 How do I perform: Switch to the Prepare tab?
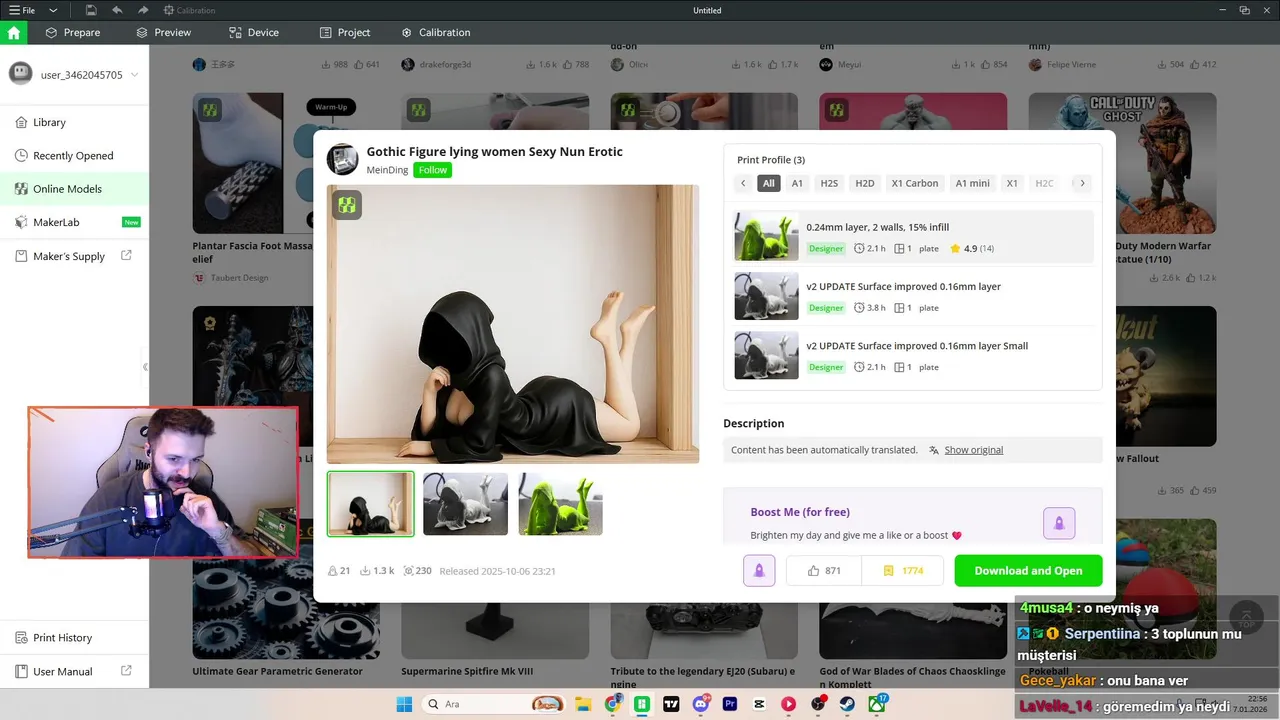point(73,32)
